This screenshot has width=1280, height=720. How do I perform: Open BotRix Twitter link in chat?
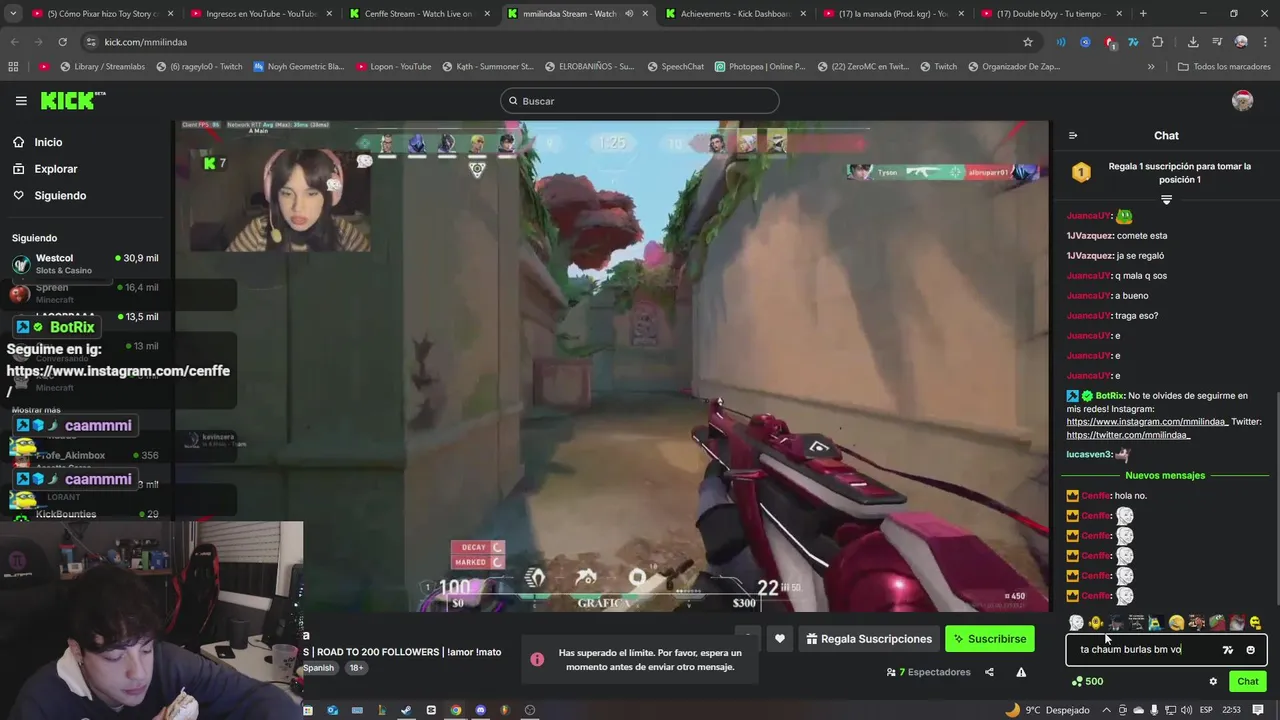[x=1128, y=435]
